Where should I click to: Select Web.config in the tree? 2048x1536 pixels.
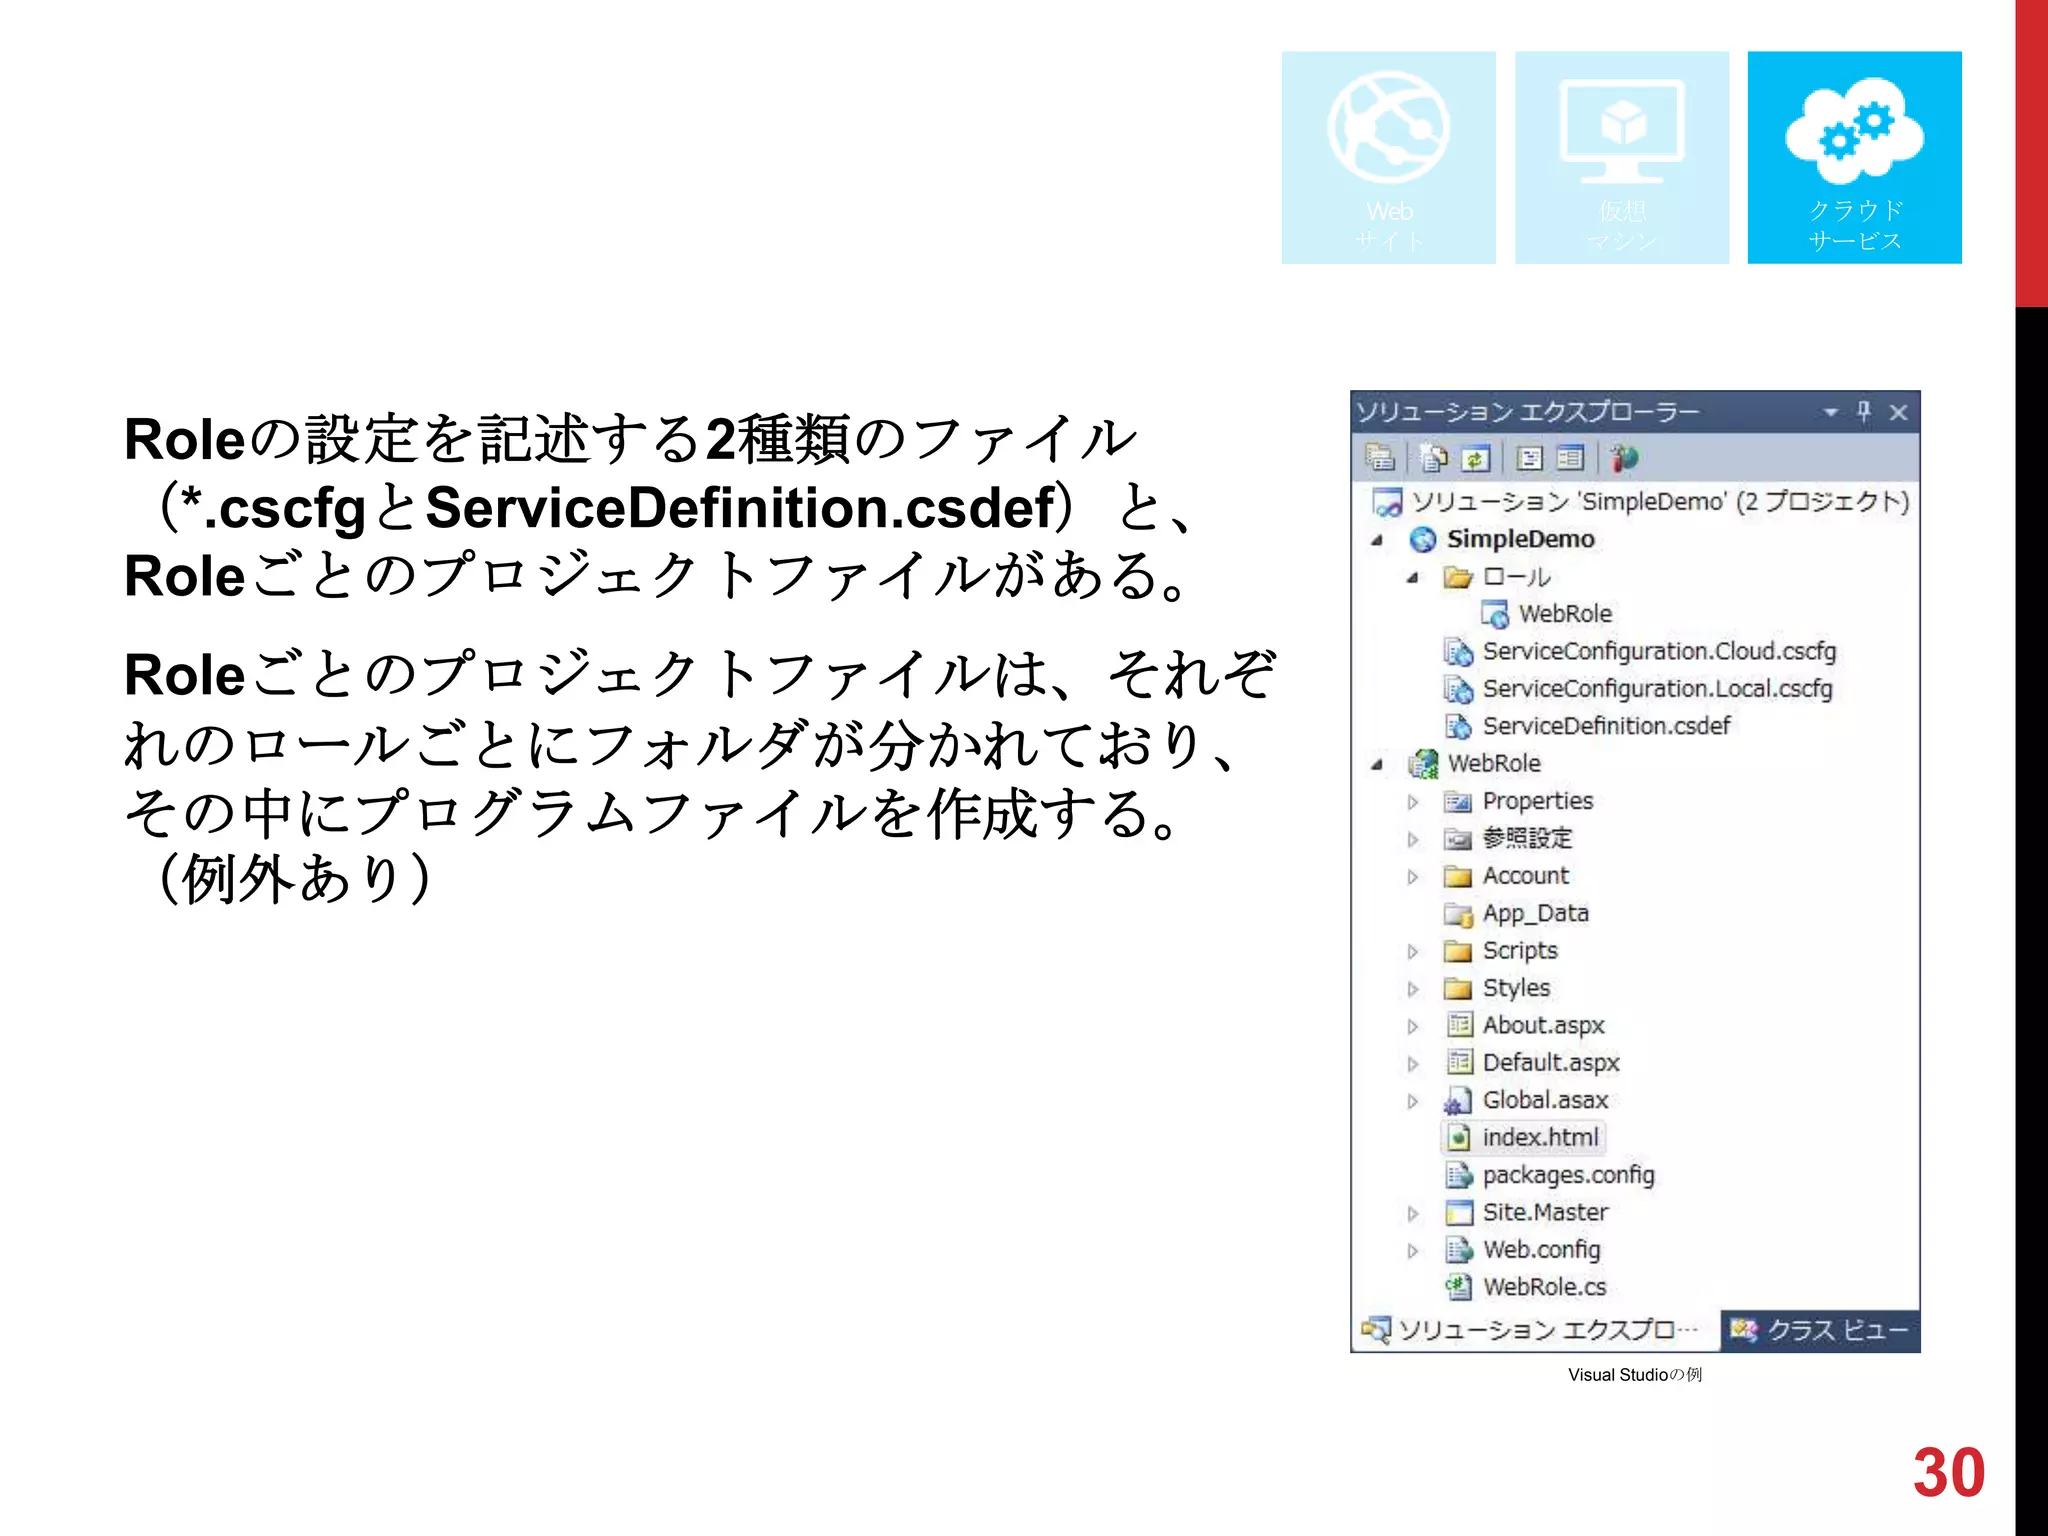[x=1541, y=1250]
